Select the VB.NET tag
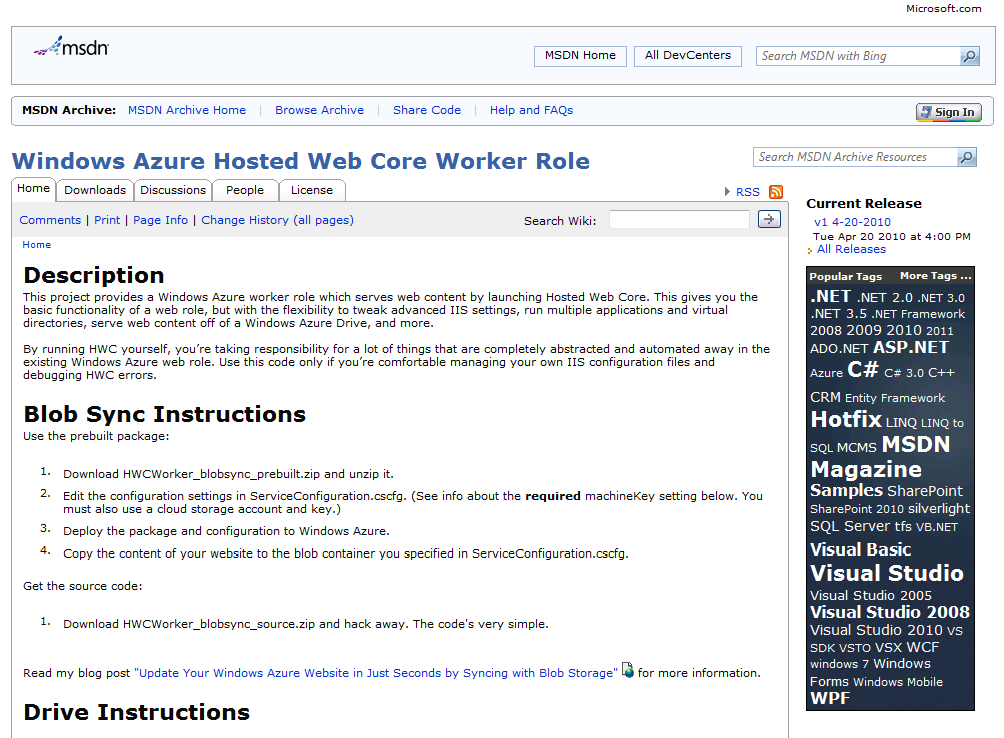Viewport: 1004px width, 738px height. click(x=937, y=527)
